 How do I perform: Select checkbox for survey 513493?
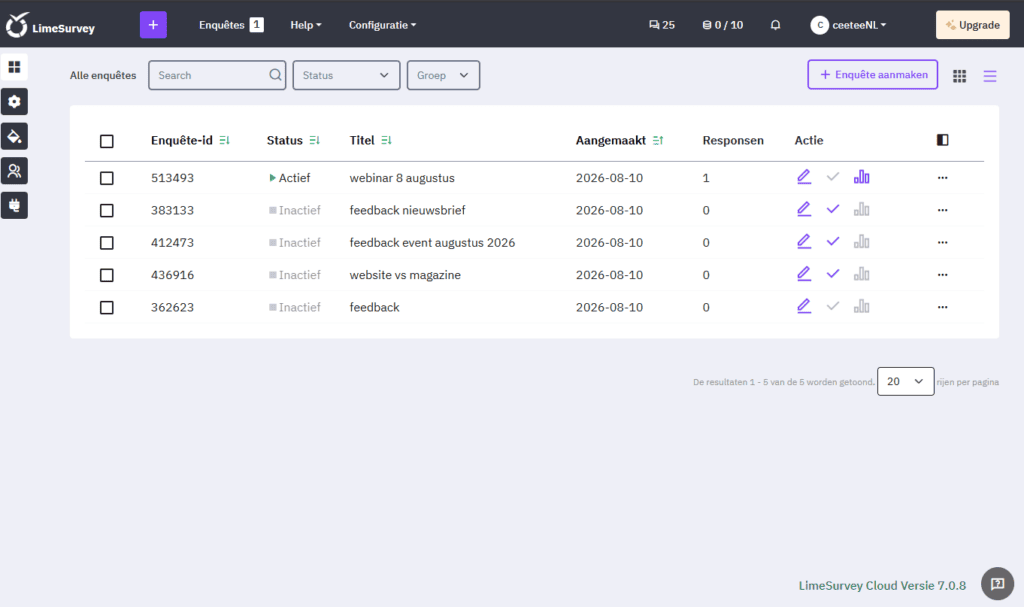106,178
